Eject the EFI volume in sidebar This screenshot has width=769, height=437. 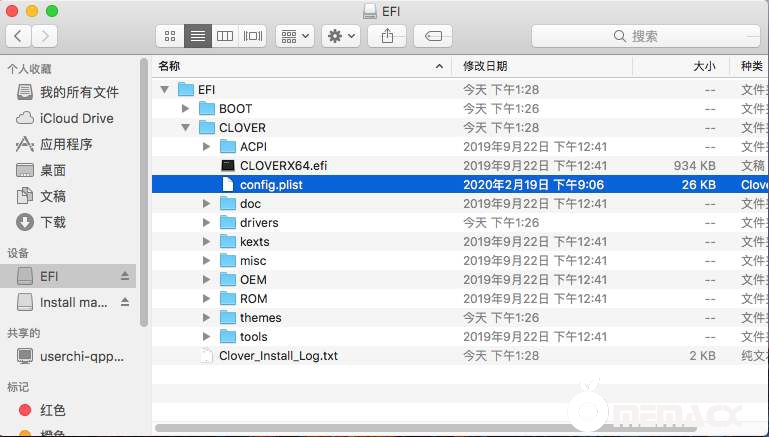click(125, 276)
